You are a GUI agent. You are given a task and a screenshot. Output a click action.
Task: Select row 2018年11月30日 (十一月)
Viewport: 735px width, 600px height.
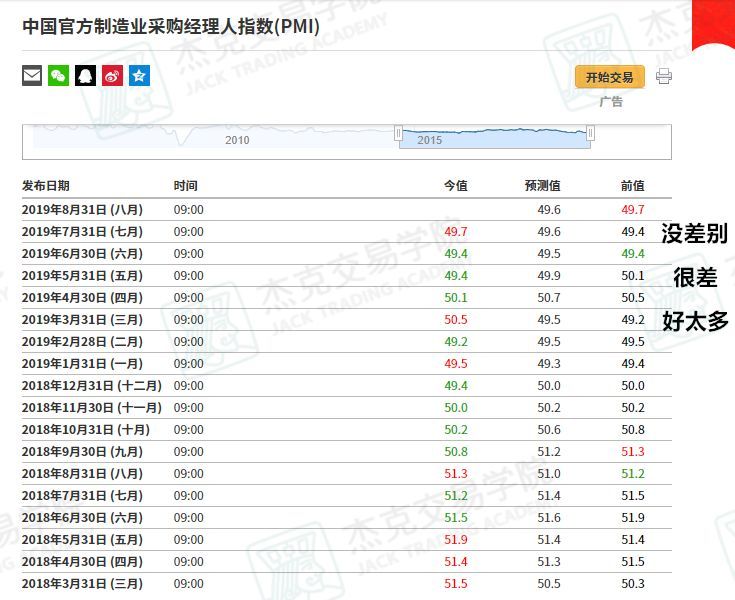click(x=347, y=408)
